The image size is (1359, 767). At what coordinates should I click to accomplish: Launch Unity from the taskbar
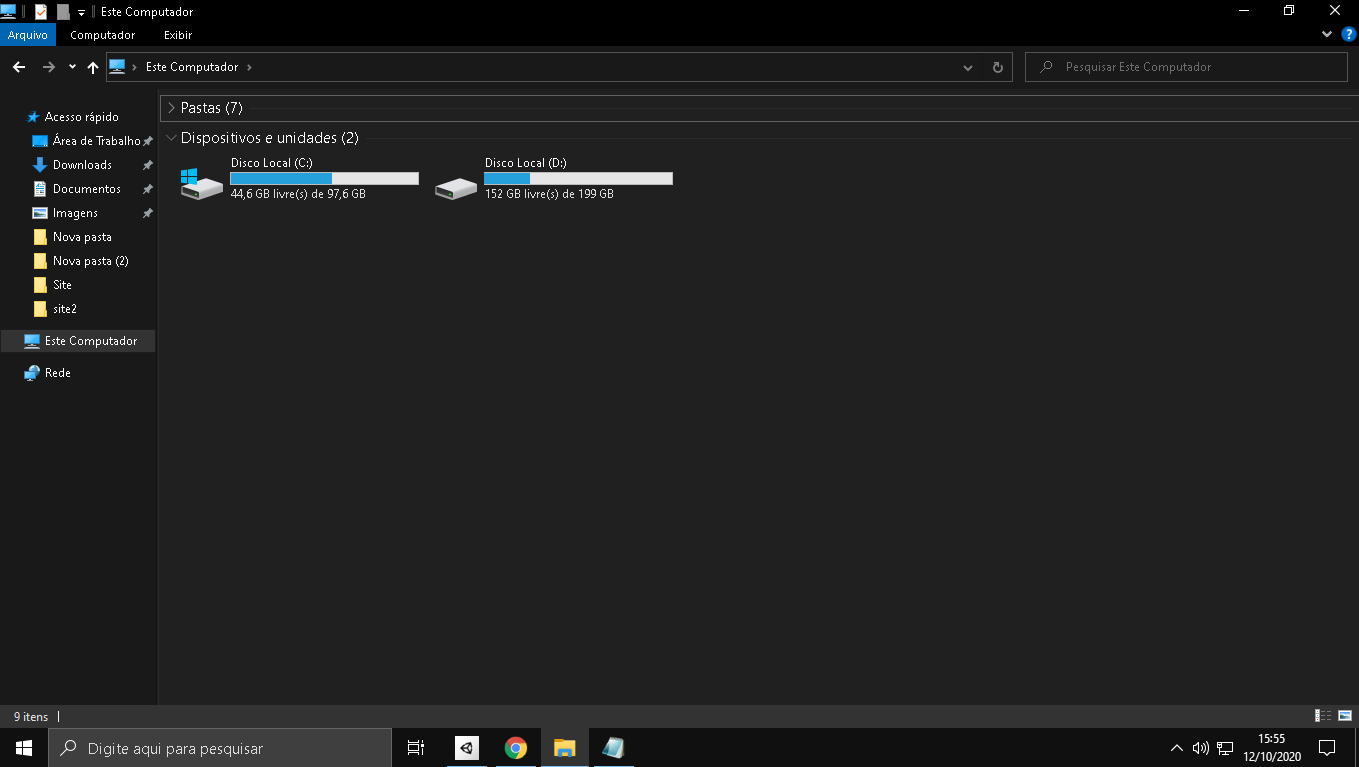(x=467, y=747)
